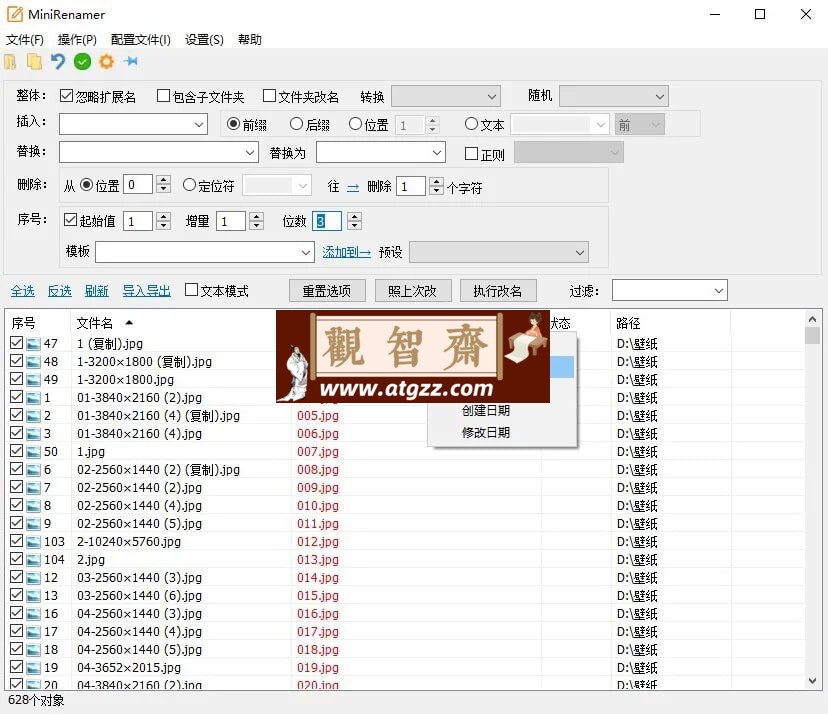Screen dimensions: 828x714
Task: Decrease delete 位置 value down arrow
Action: tap(164, 190)
